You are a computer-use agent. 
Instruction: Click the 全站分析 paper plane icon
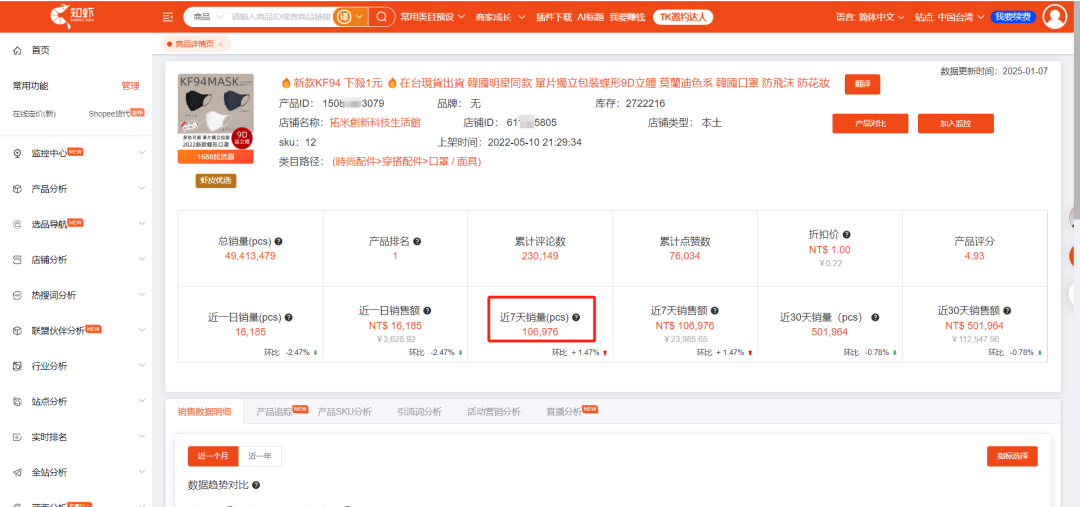[17, 473]
